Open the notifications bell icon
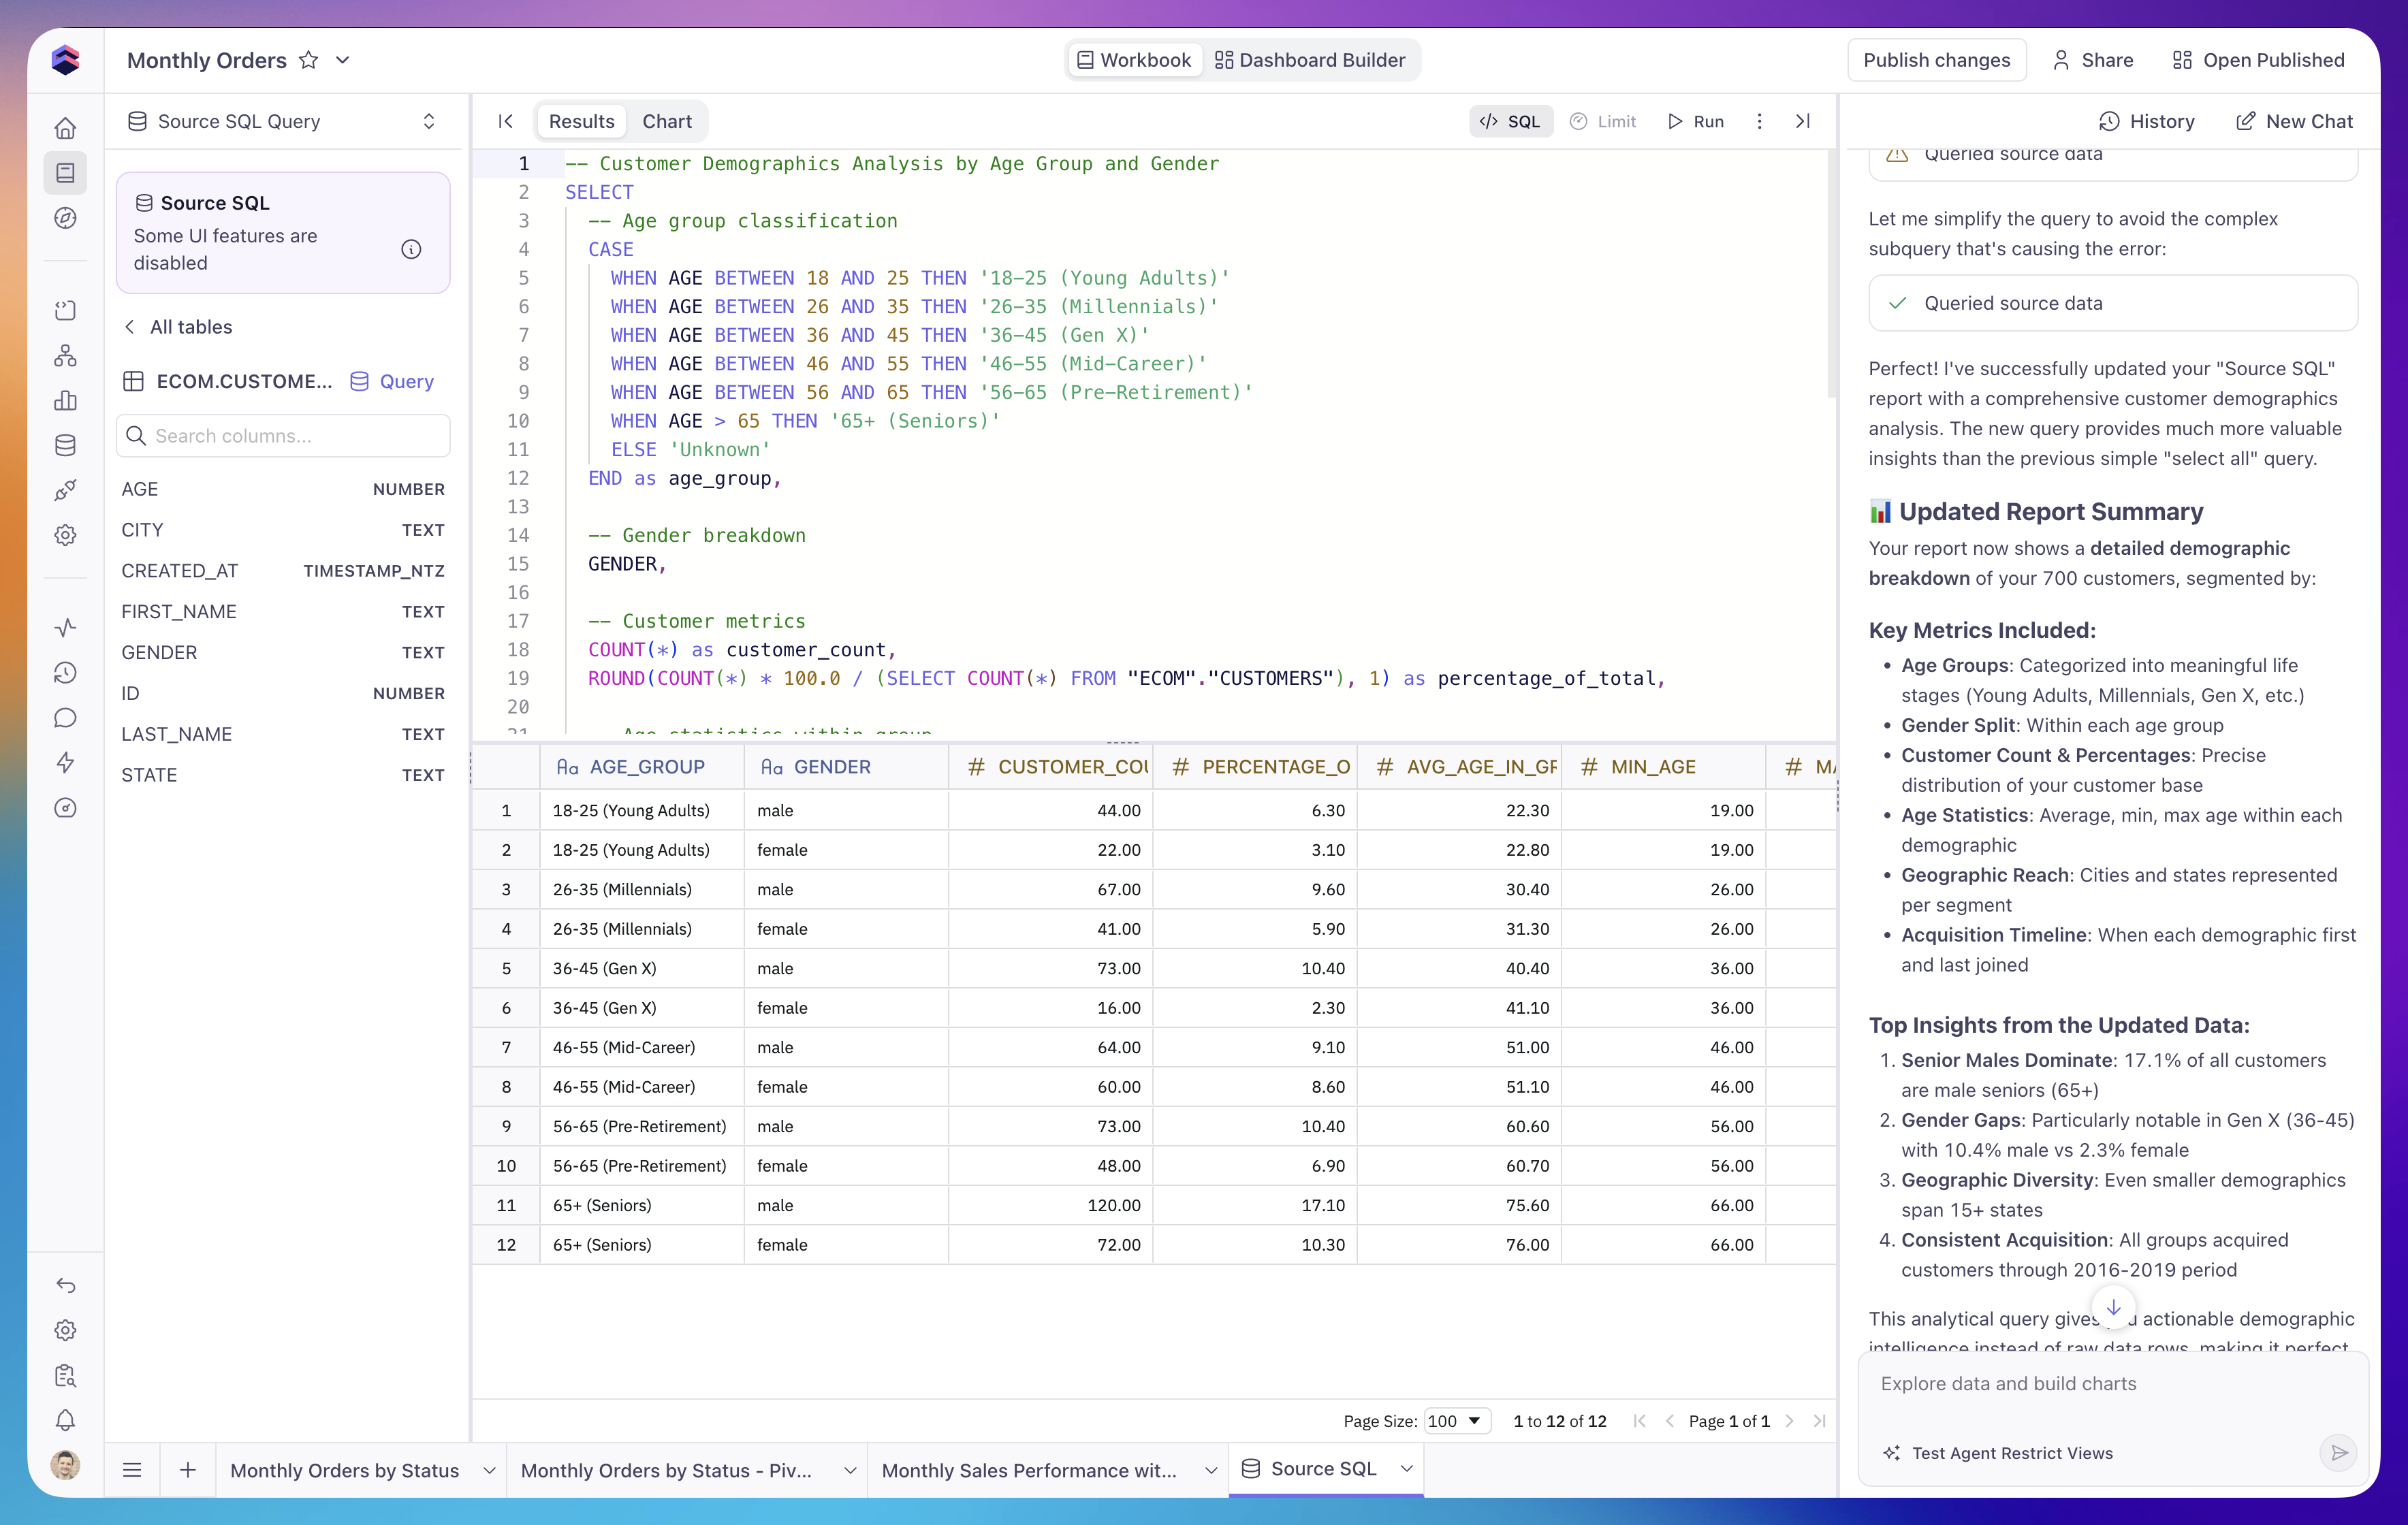This screenshot has width=2408, height=1525. (x=65, y=1420)
